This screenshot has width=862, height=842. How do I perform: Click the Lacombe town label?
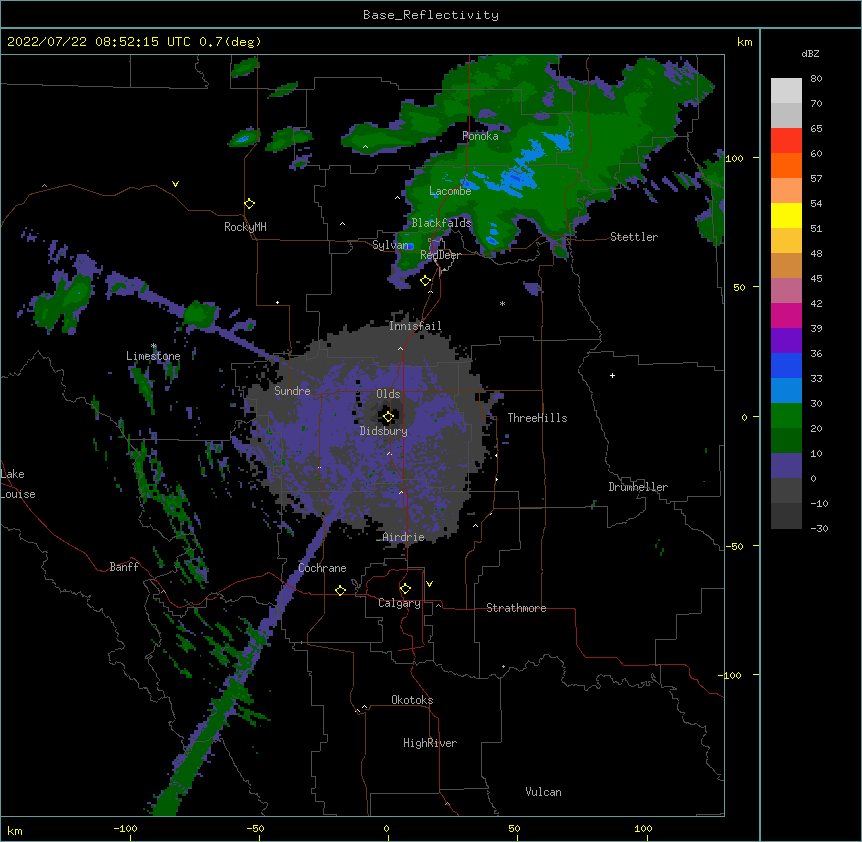point(450,191)
